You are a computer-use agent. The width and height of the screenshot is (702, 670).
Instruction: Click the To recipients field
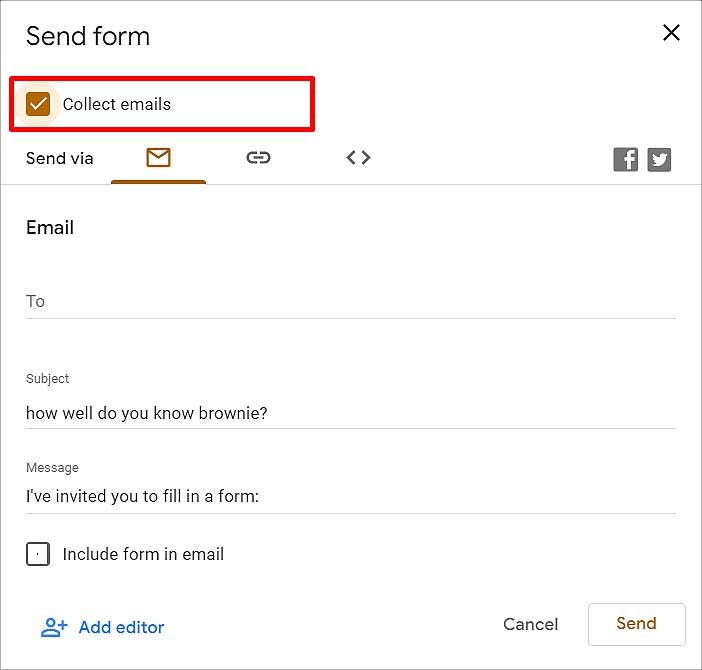pos(351,302)
